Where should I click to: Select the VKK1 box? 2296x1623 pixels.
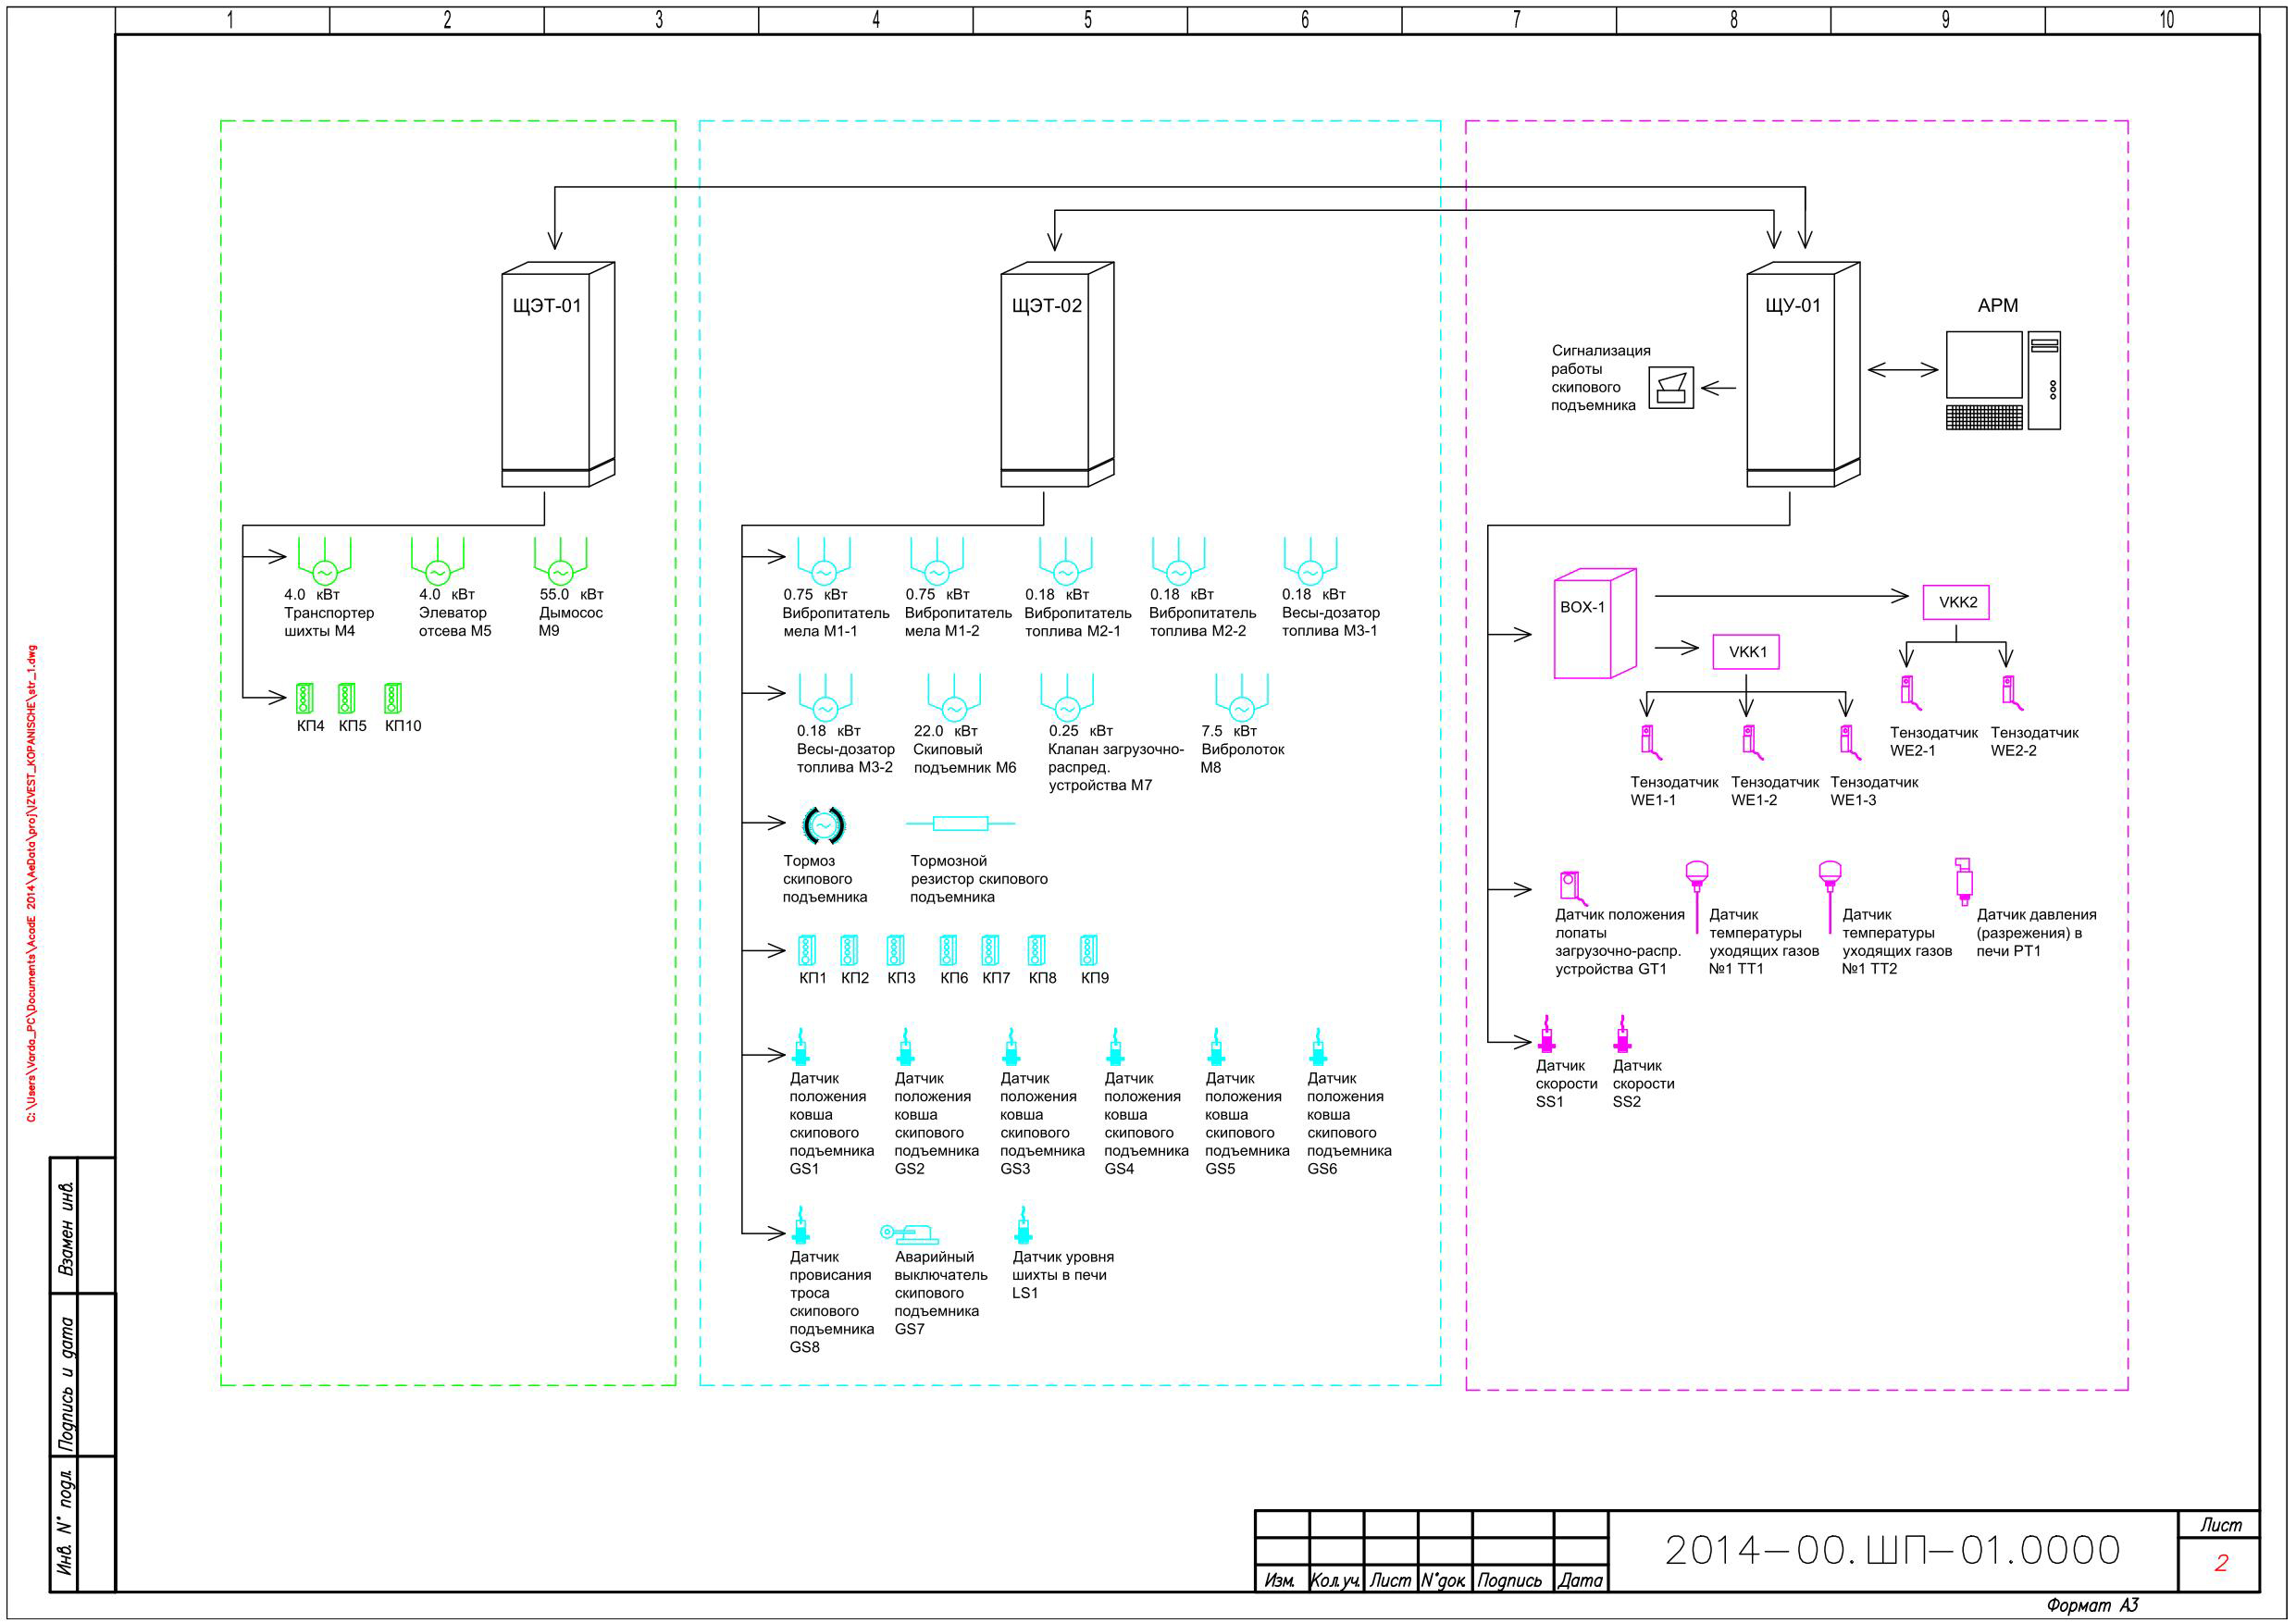[x=1746, y=652]
